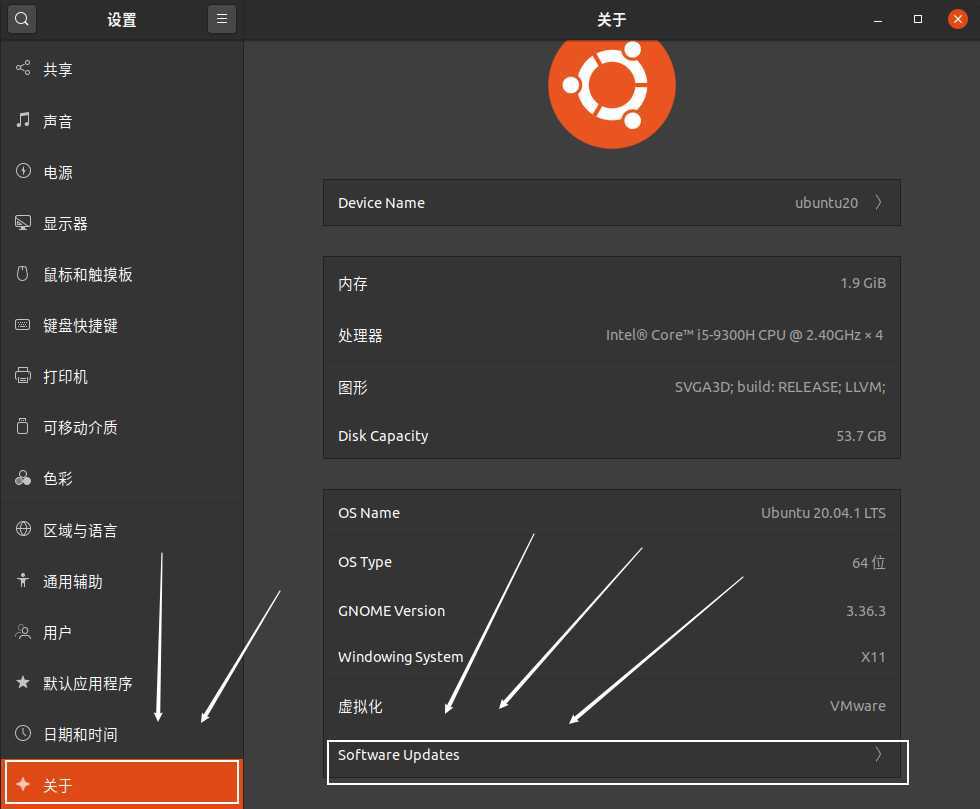This screenshot has width=980, height=809.
Task: Open 键盘快捷键 keyboard shortcuts
Action: point(122,325)
